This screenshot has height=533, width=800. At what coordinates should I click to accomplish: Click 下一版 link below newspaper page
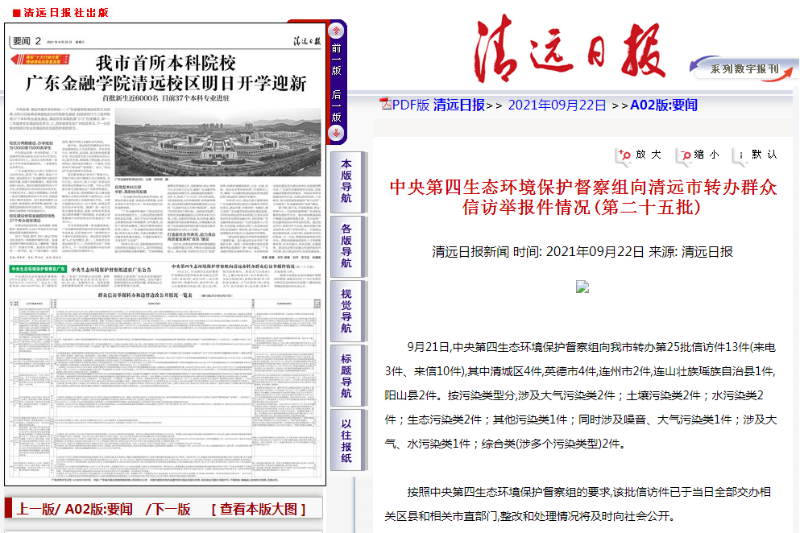(171, 509)
